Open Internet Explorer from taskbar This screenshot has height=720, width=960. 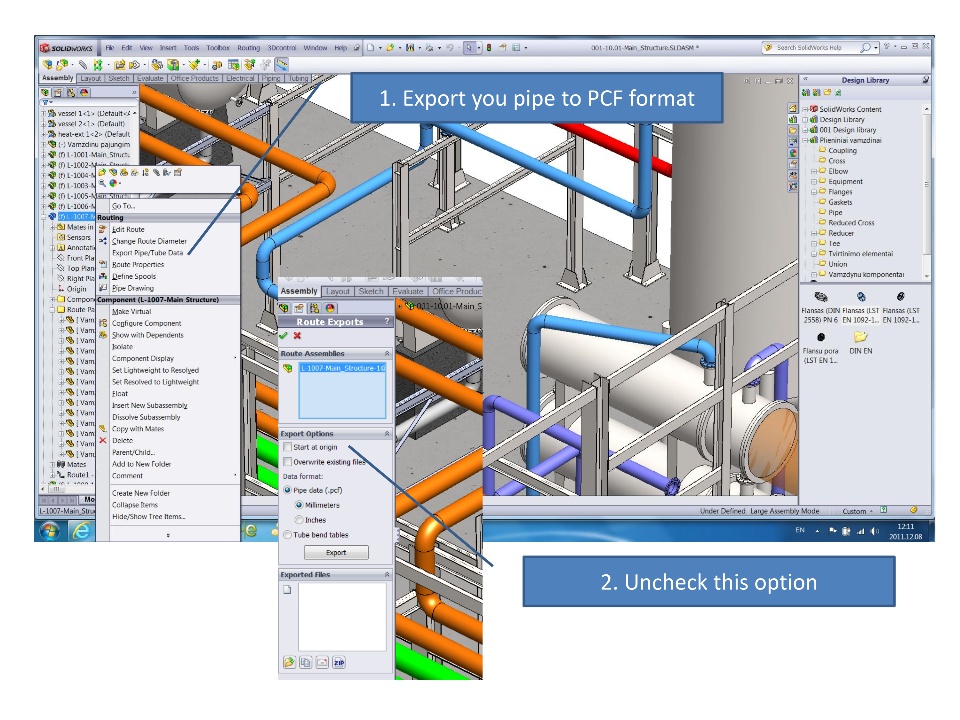[x=81, y=530]
